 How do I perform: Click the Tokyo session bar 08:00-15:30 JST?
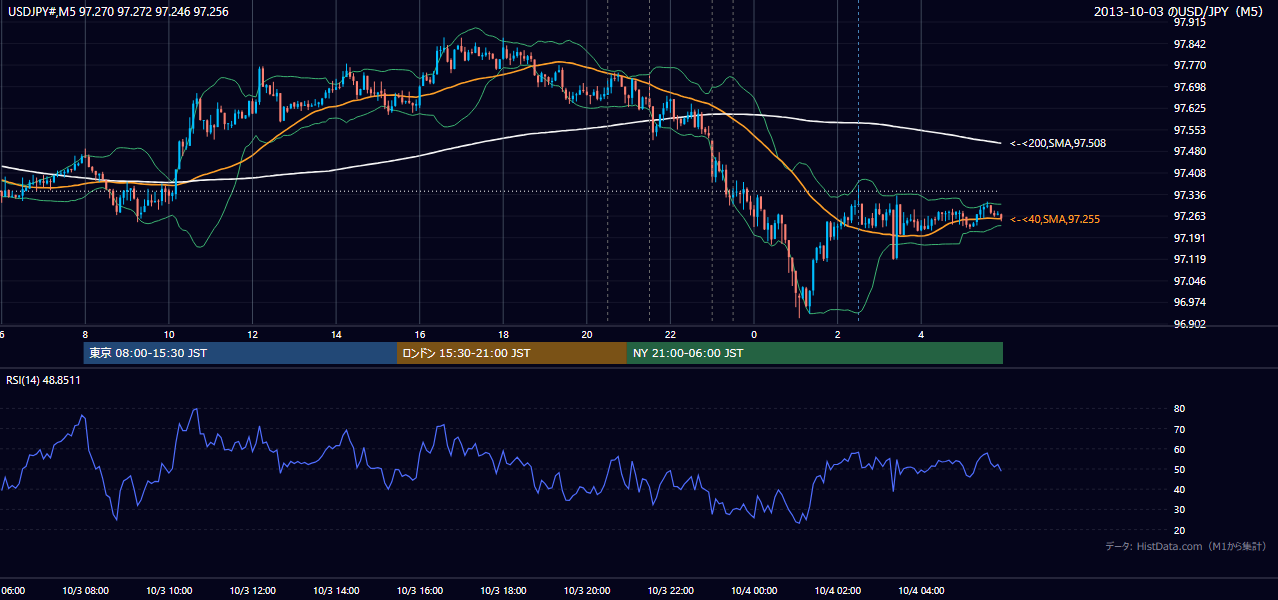point(240,353)
